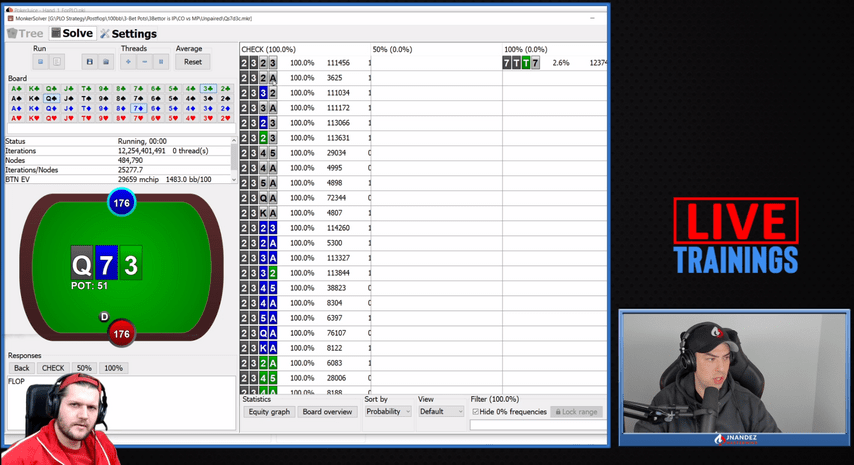
Task: Click the 50% bet response button
Action: 84,368
